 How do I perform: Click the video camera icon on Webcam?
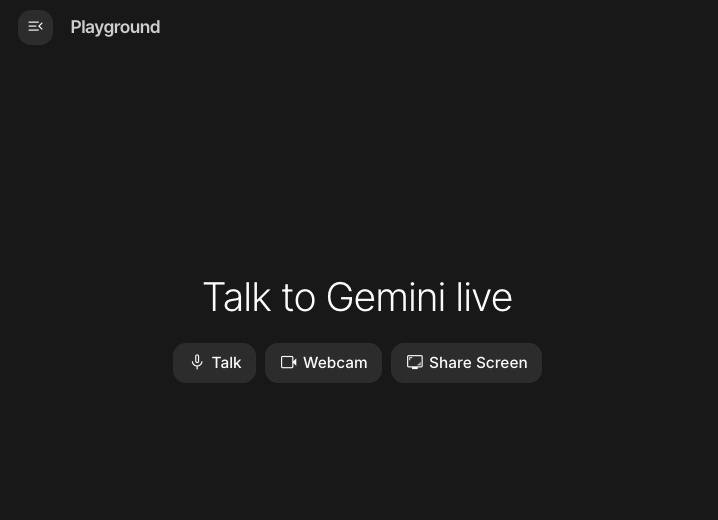[288, 362]
